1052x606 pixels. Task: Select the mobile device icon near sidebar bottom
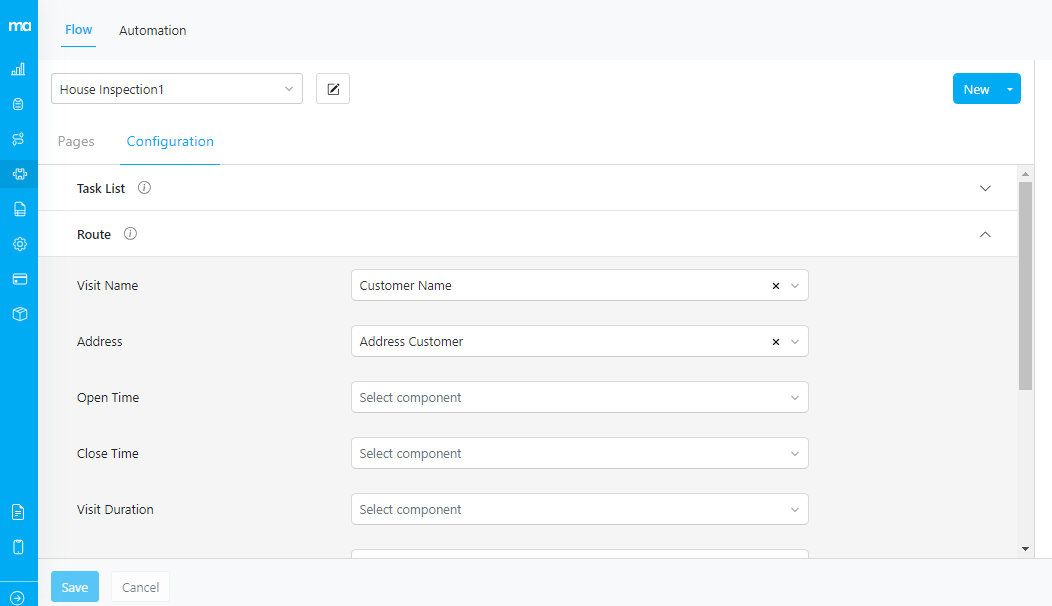(x=19, y=546)
